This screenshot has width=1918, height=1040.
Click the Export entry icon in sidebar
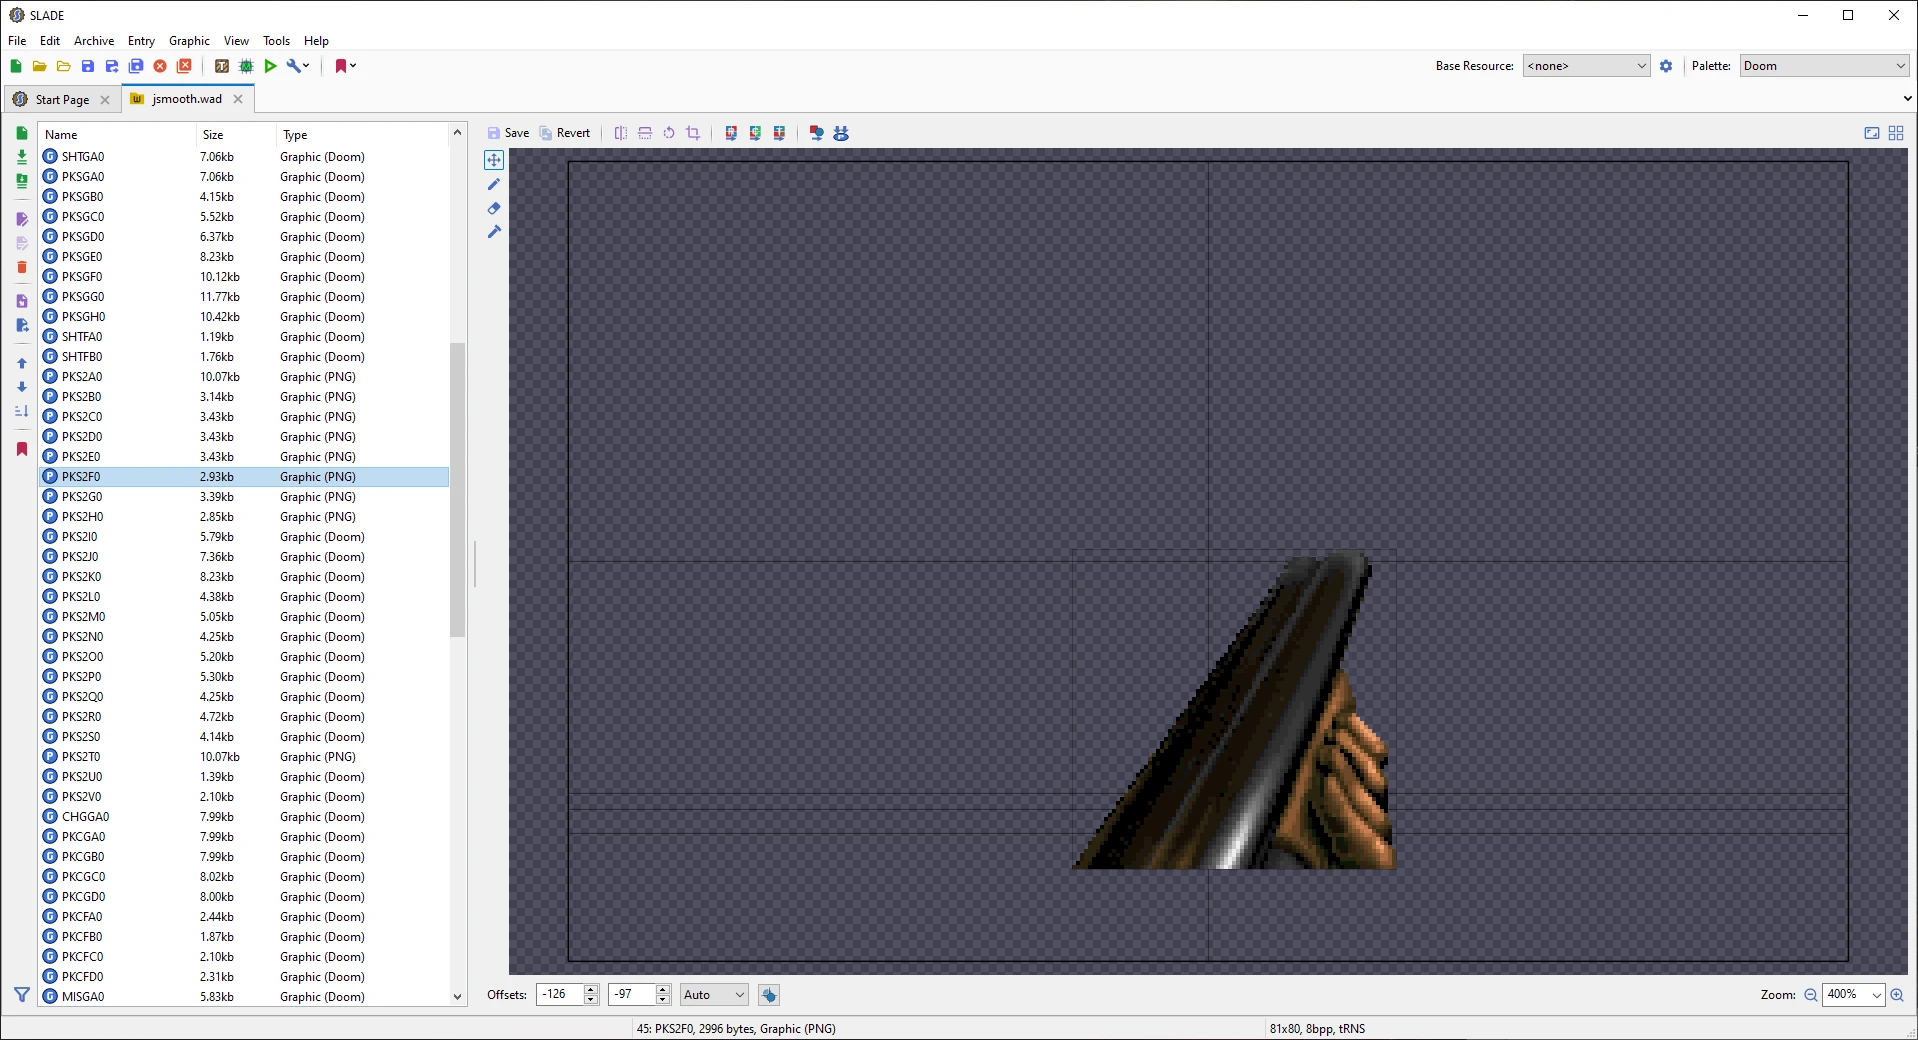[22, 325]
